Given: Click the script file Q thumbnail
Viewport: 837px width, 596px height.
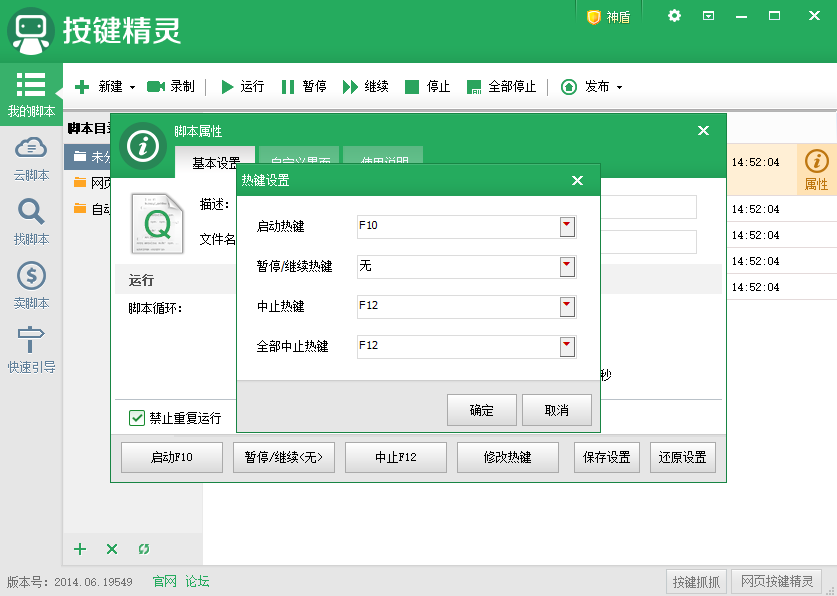Looking at the screenshot, I should click(158, 223).
